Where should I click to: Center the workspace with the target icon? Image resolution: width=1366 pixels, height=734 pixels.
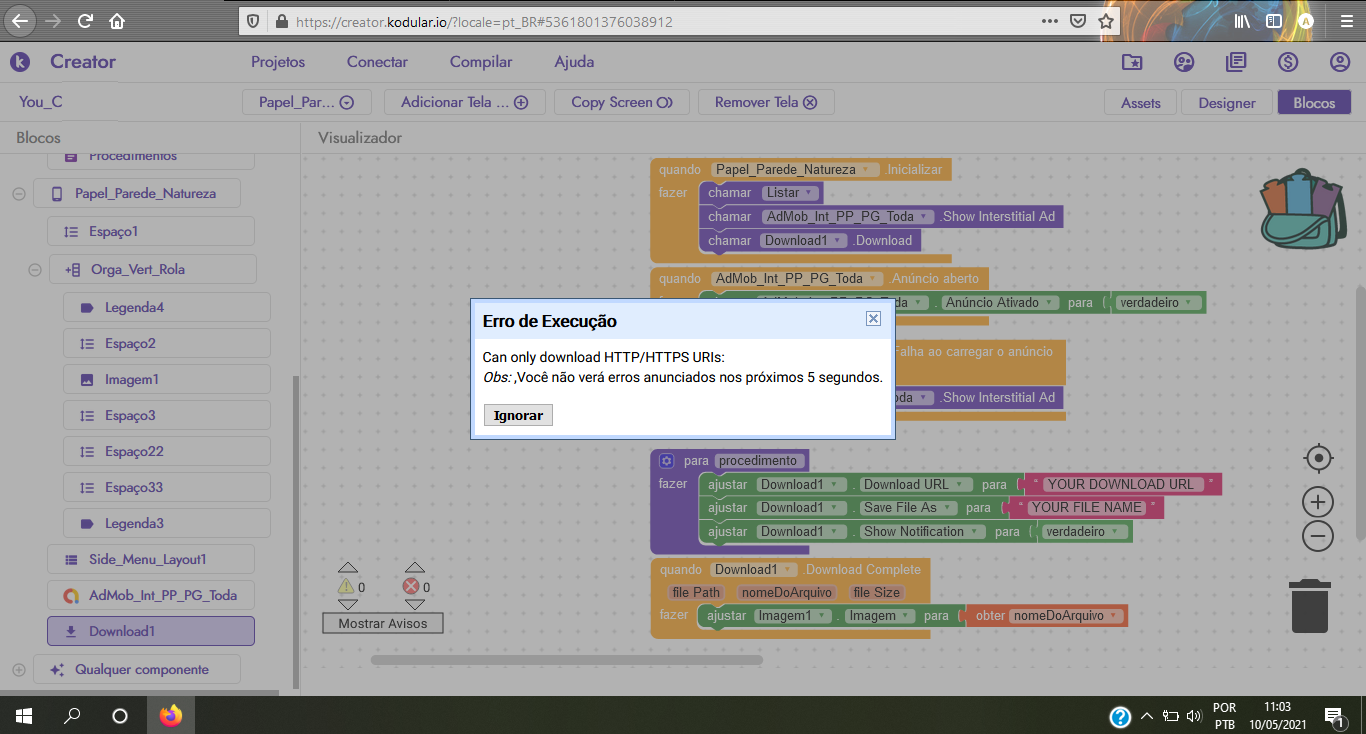[1318, 458]
